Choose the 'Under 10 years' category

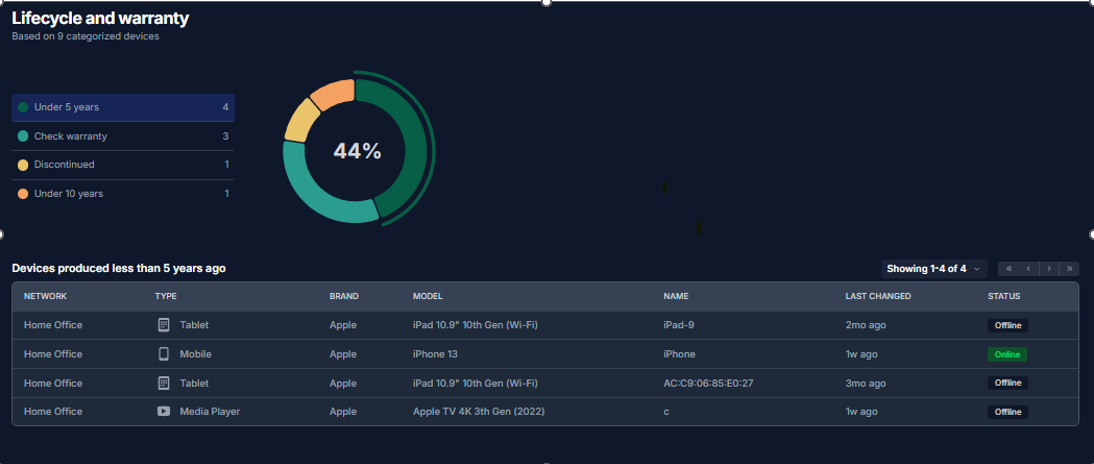[x=123, y=193]
